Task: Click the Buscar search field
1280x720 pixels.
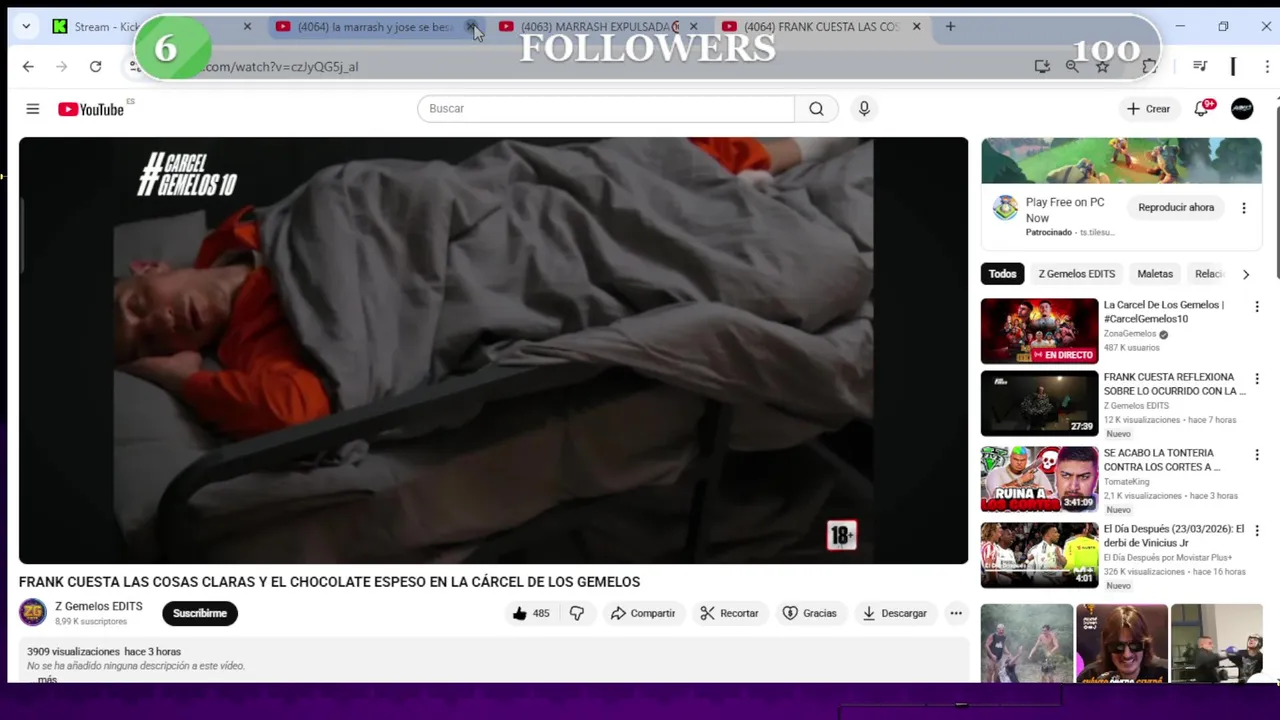Action: click(x=606, y=108)
